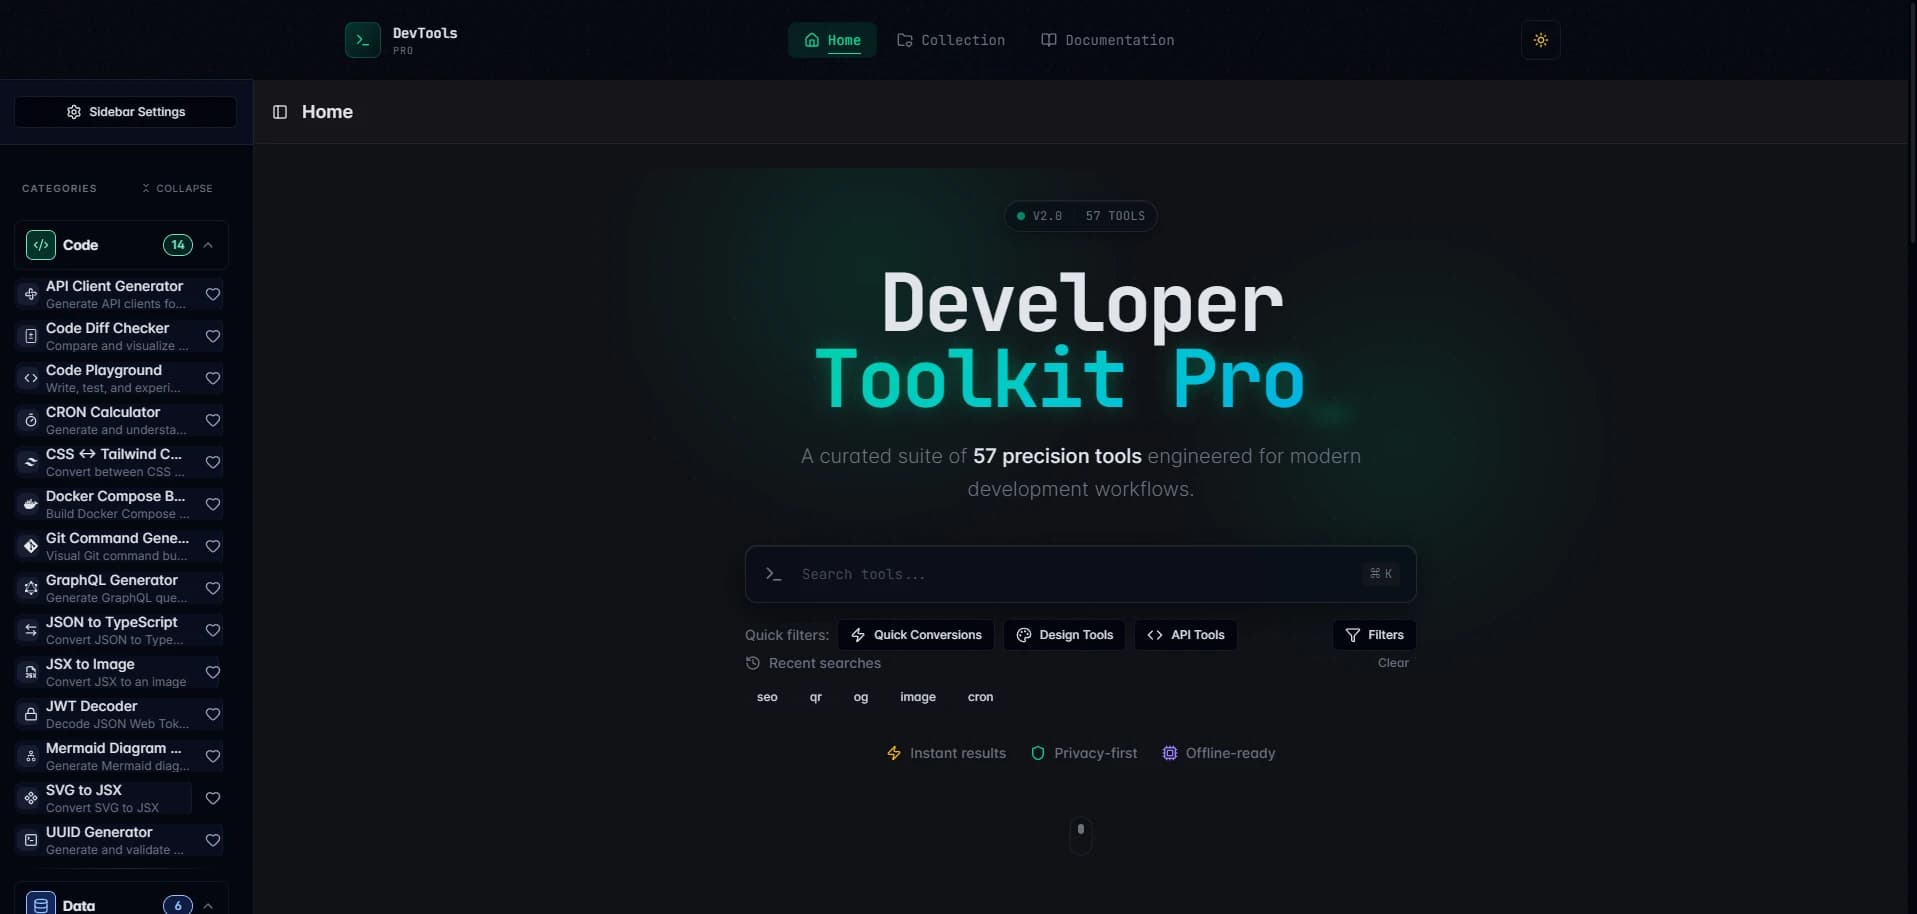Click the GraphQL Generator tool icon

pos(30,588)
